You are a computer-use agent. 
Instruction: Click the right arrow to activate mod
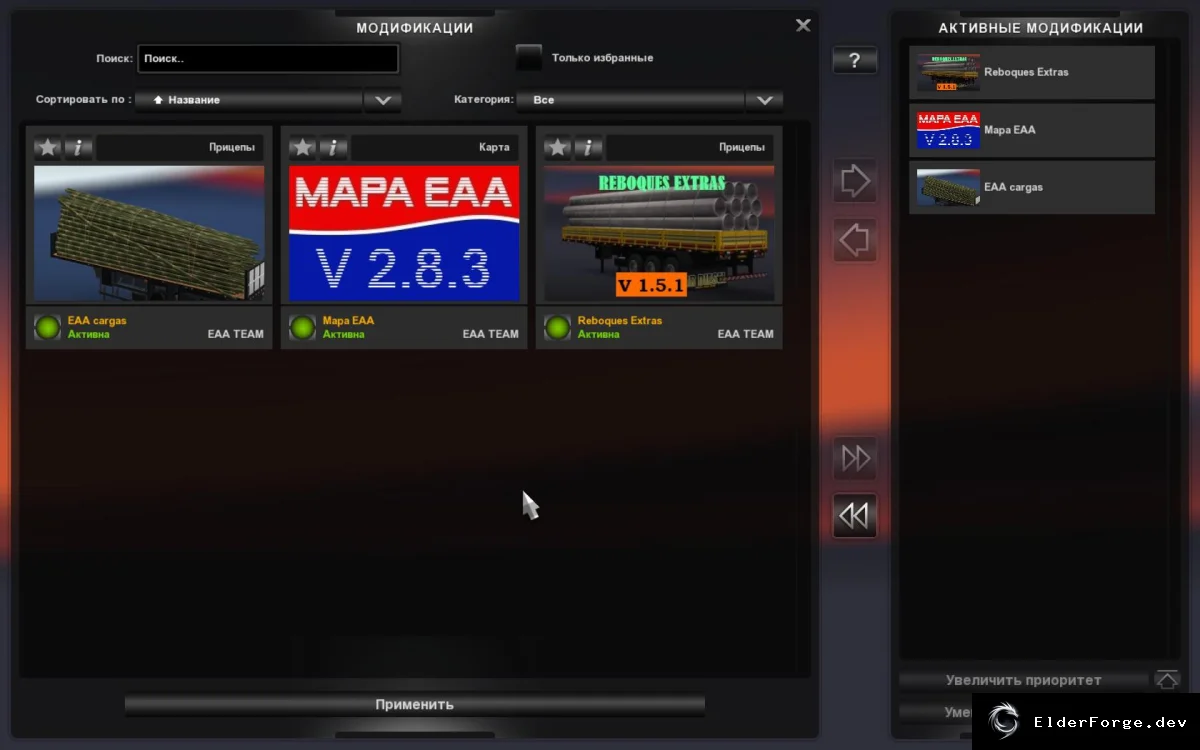coord(855,181)
